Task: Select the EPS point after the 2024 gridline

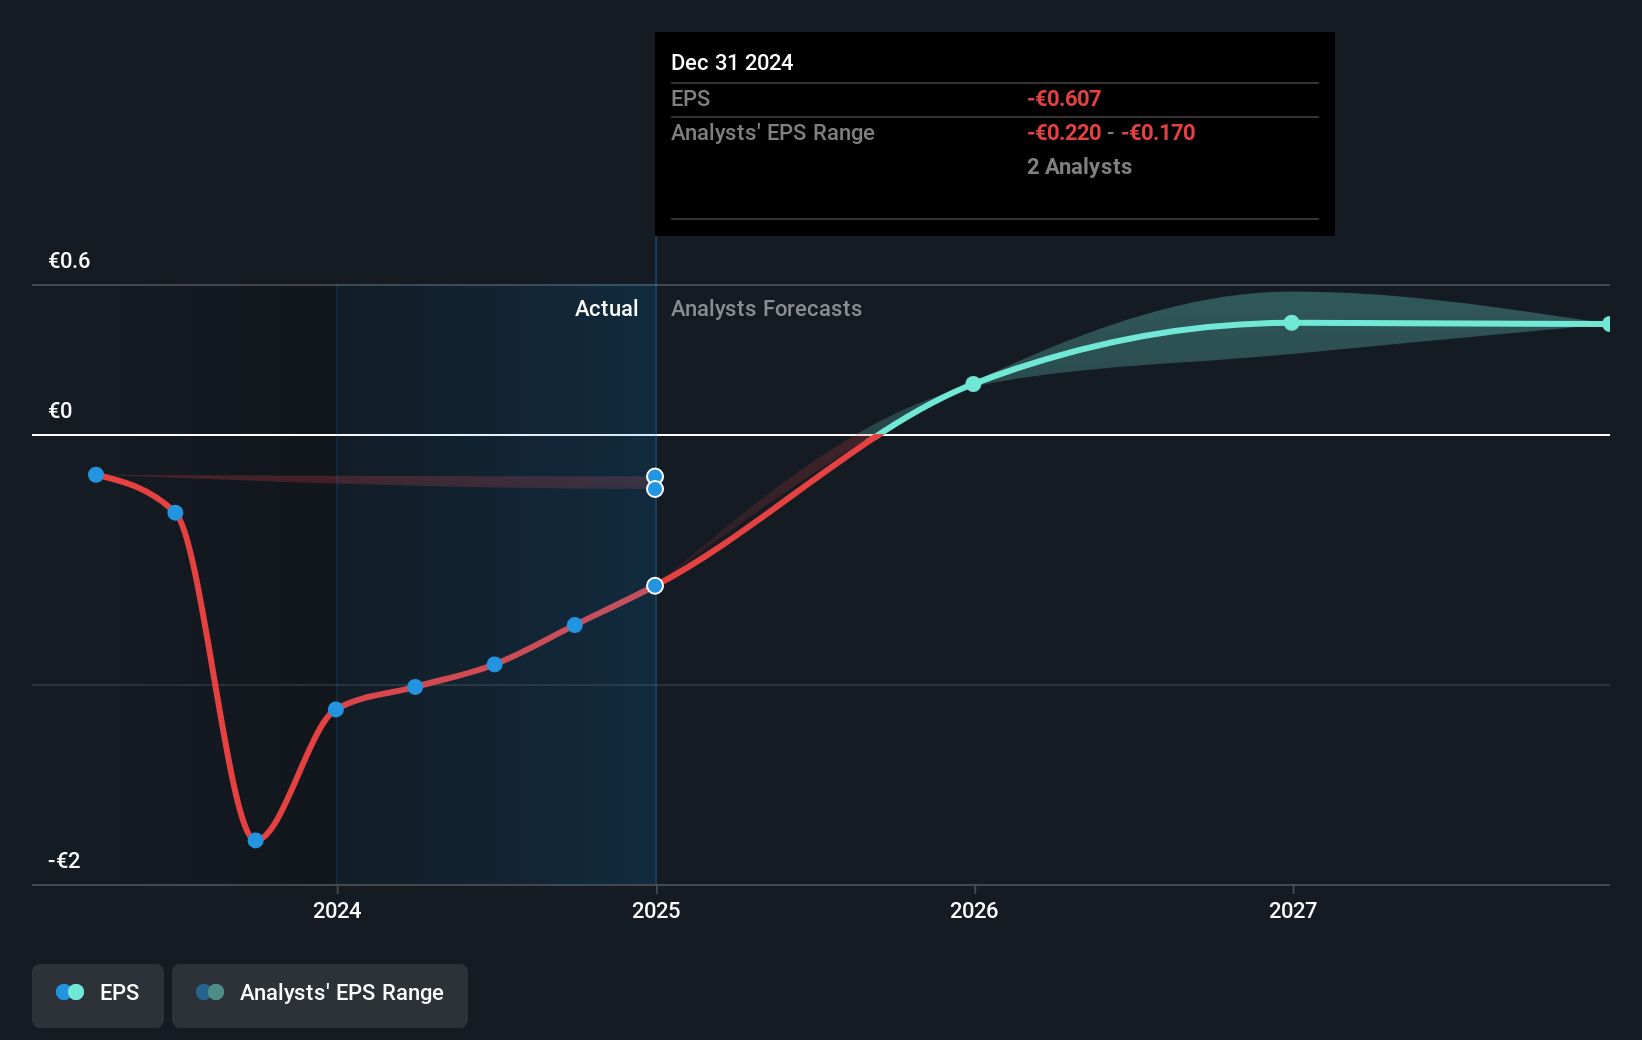Action: [x=415, y=687]
